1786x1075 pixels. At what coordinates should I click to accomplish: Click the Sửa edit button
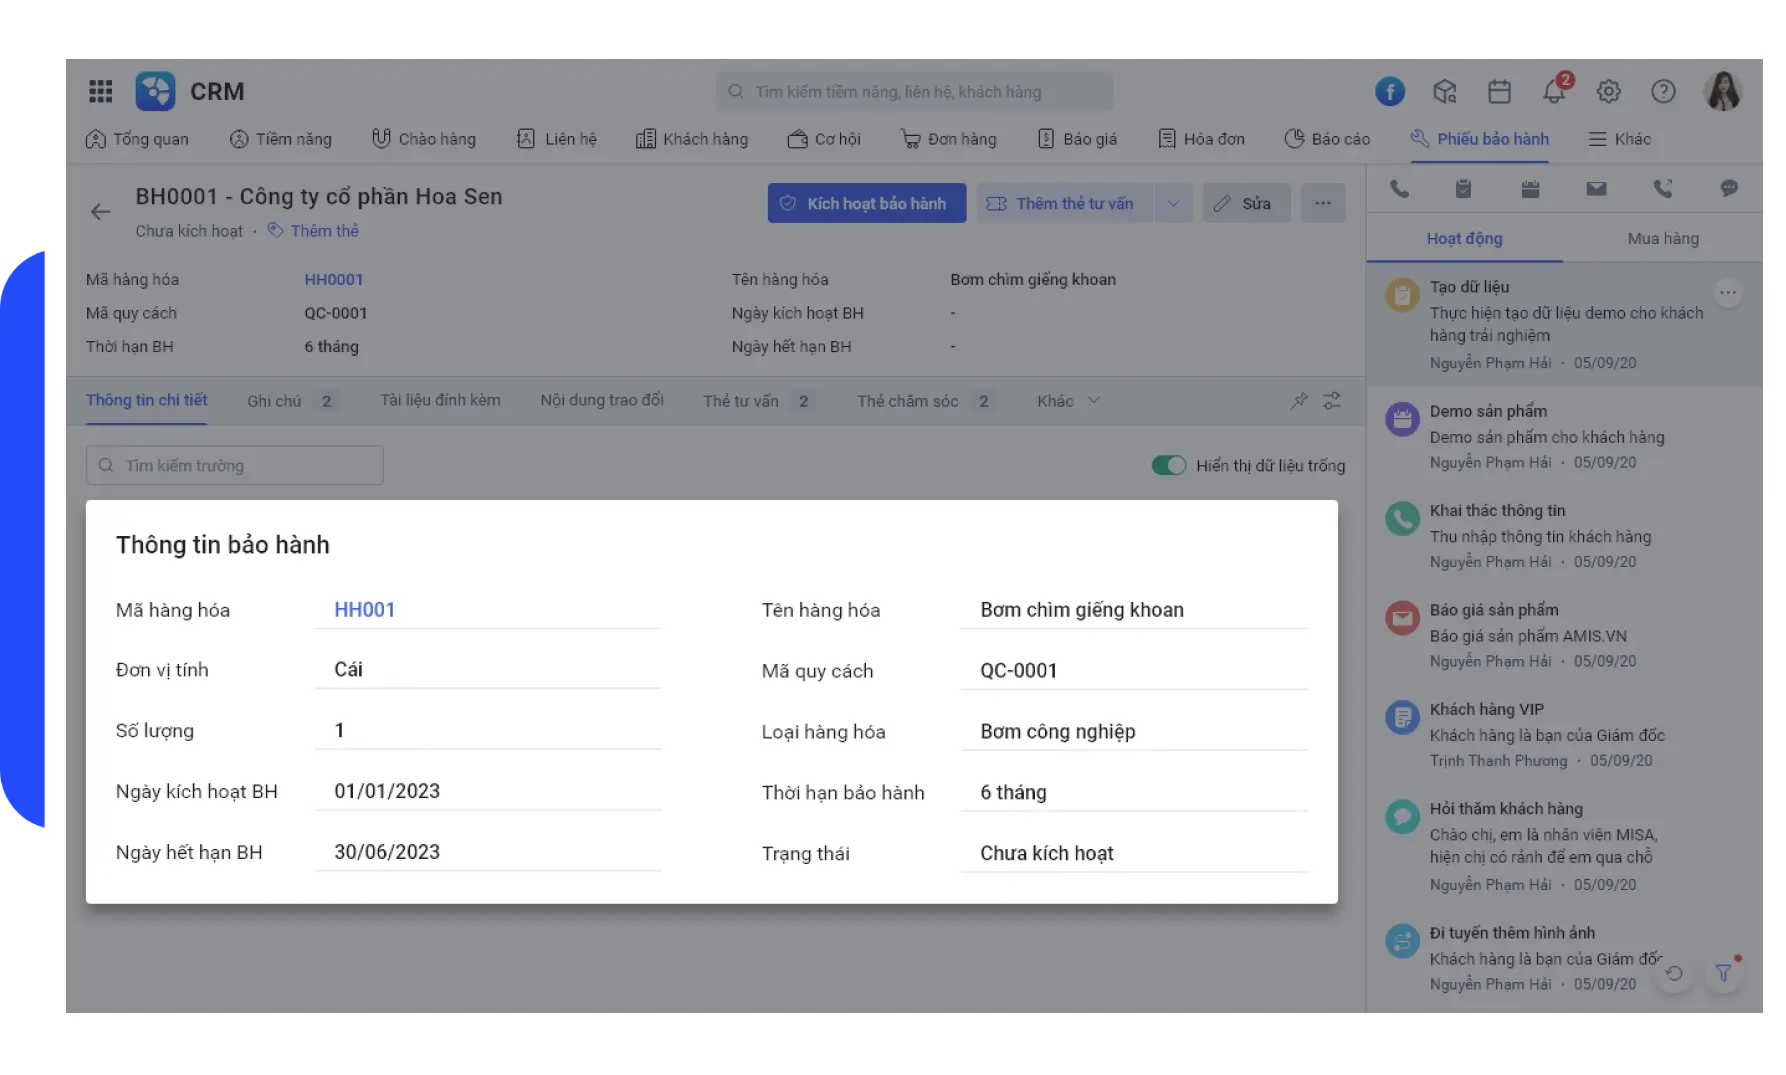click(x=1246, y=203)
